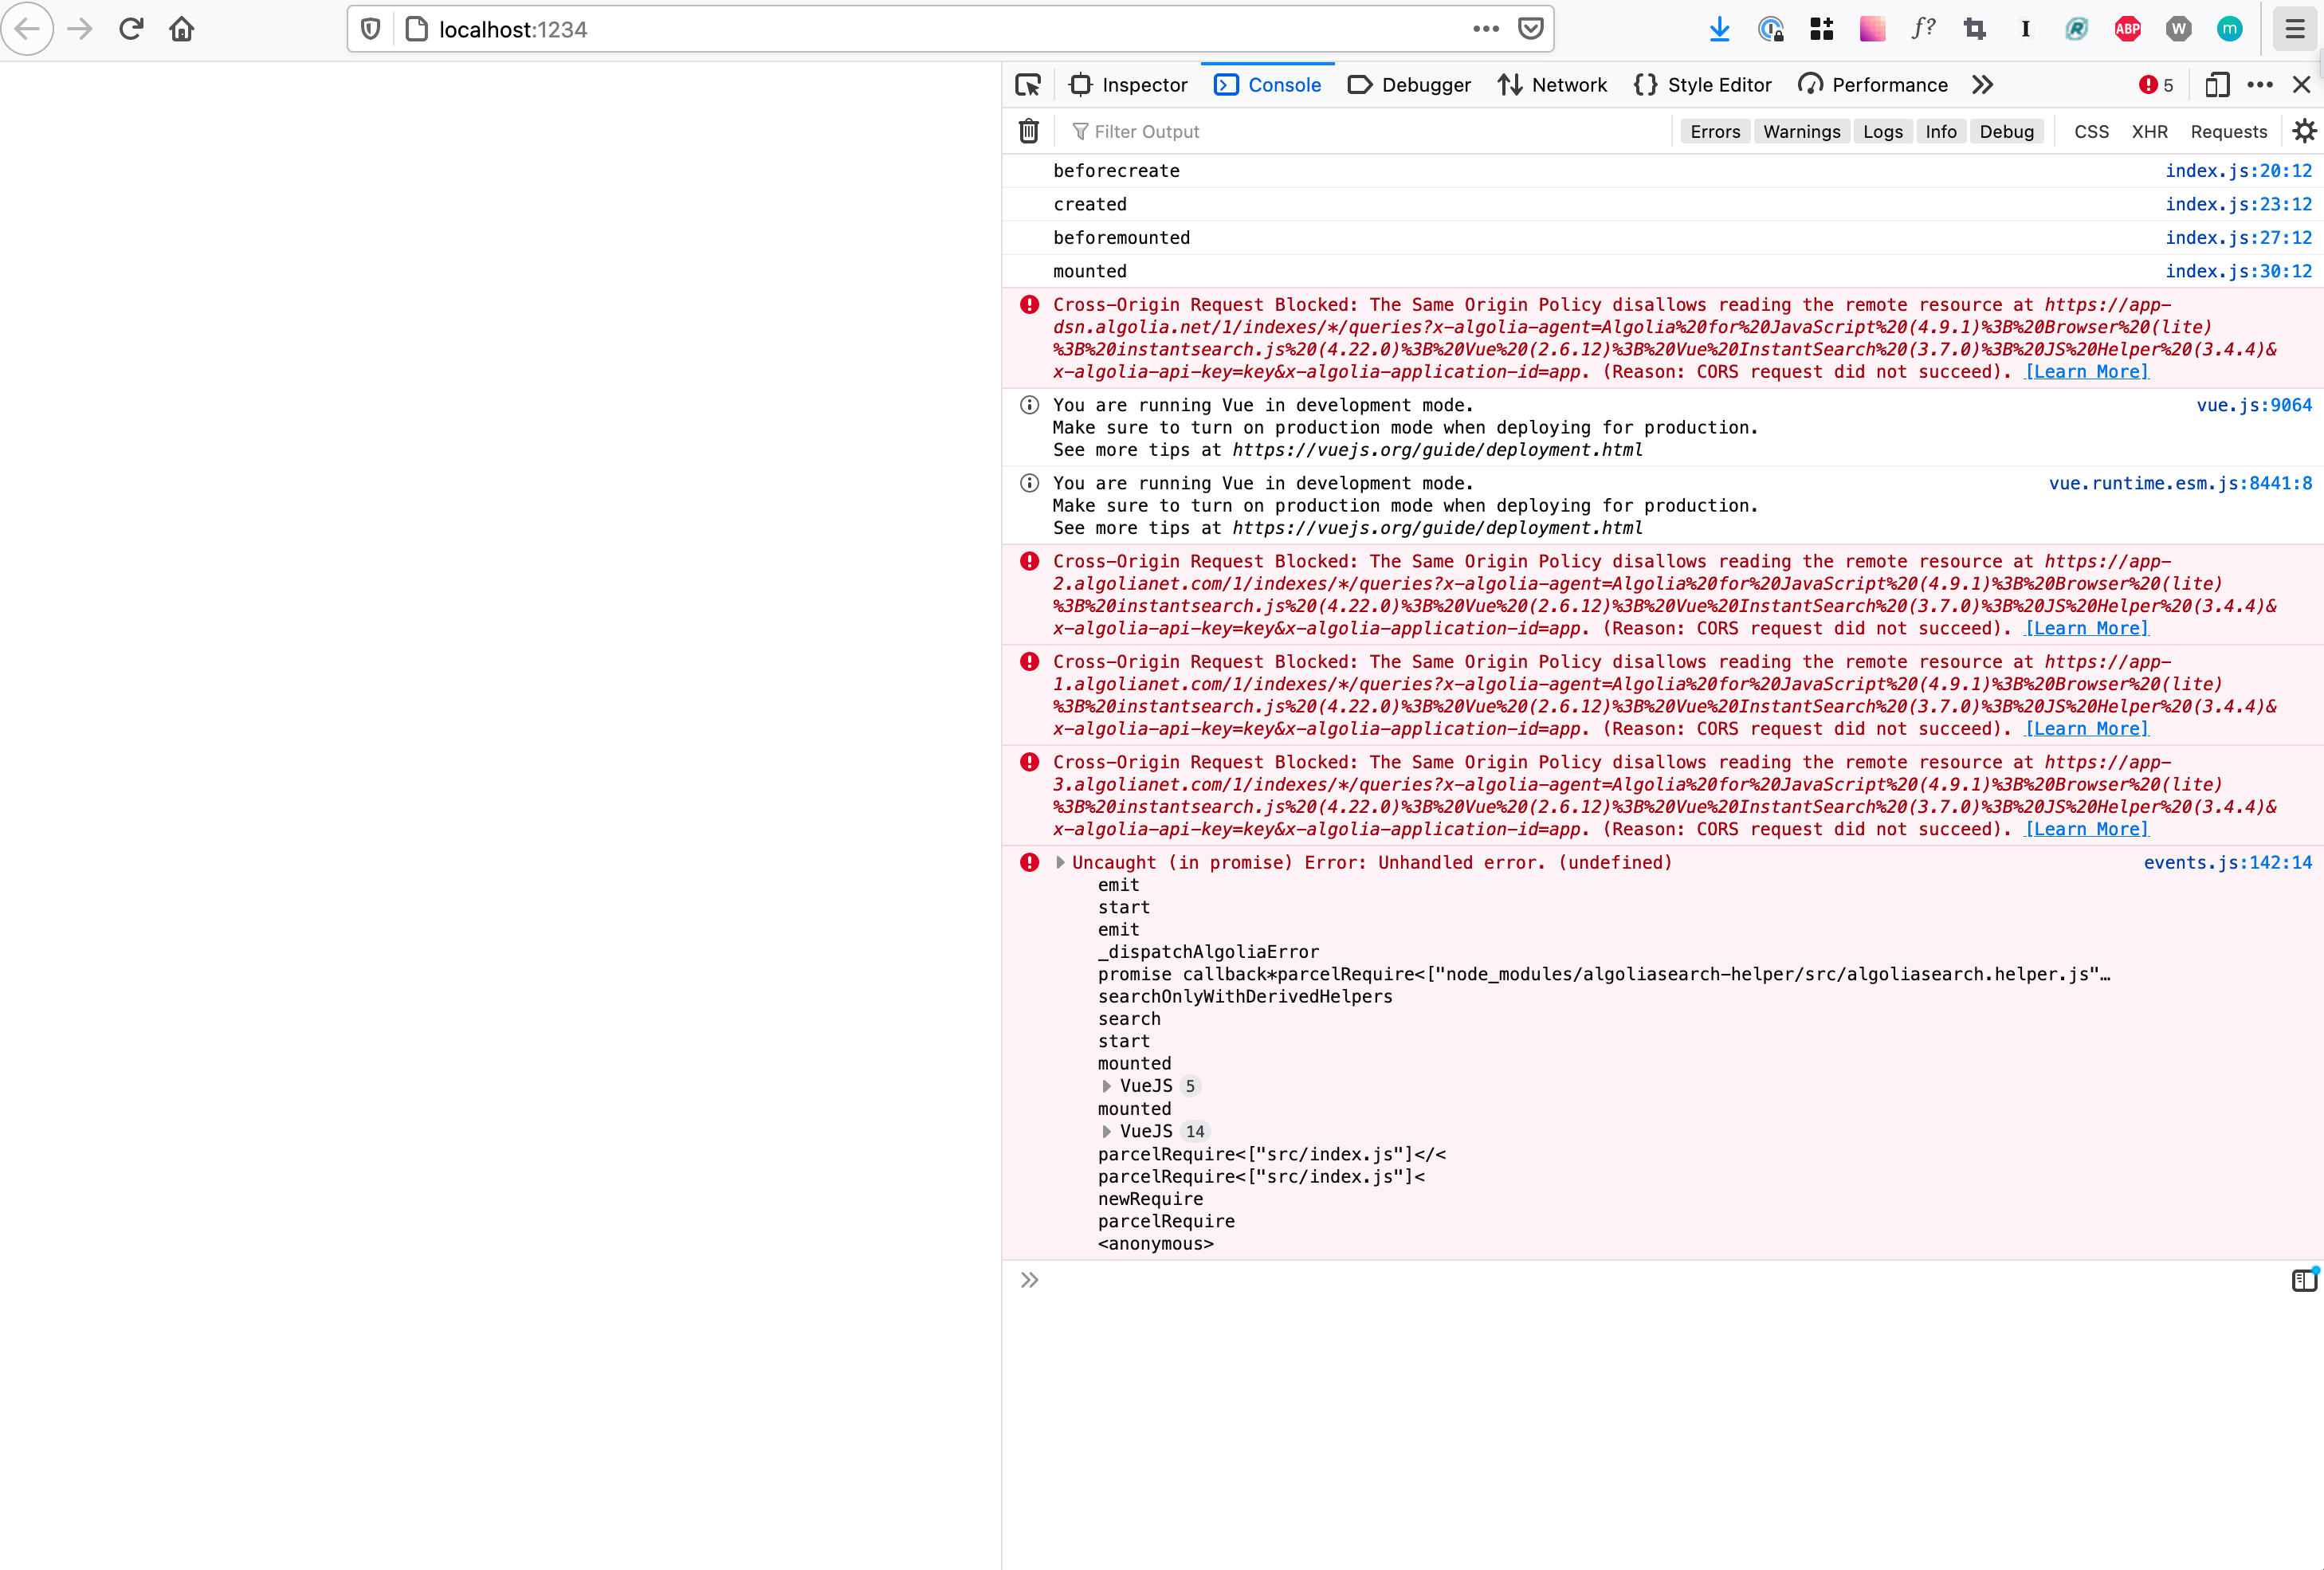The width and height of the screenshot is (2324, 1570).
Task: Reload the page with the refresh icon
Action: pyautogui.click(x=131, y=29)
